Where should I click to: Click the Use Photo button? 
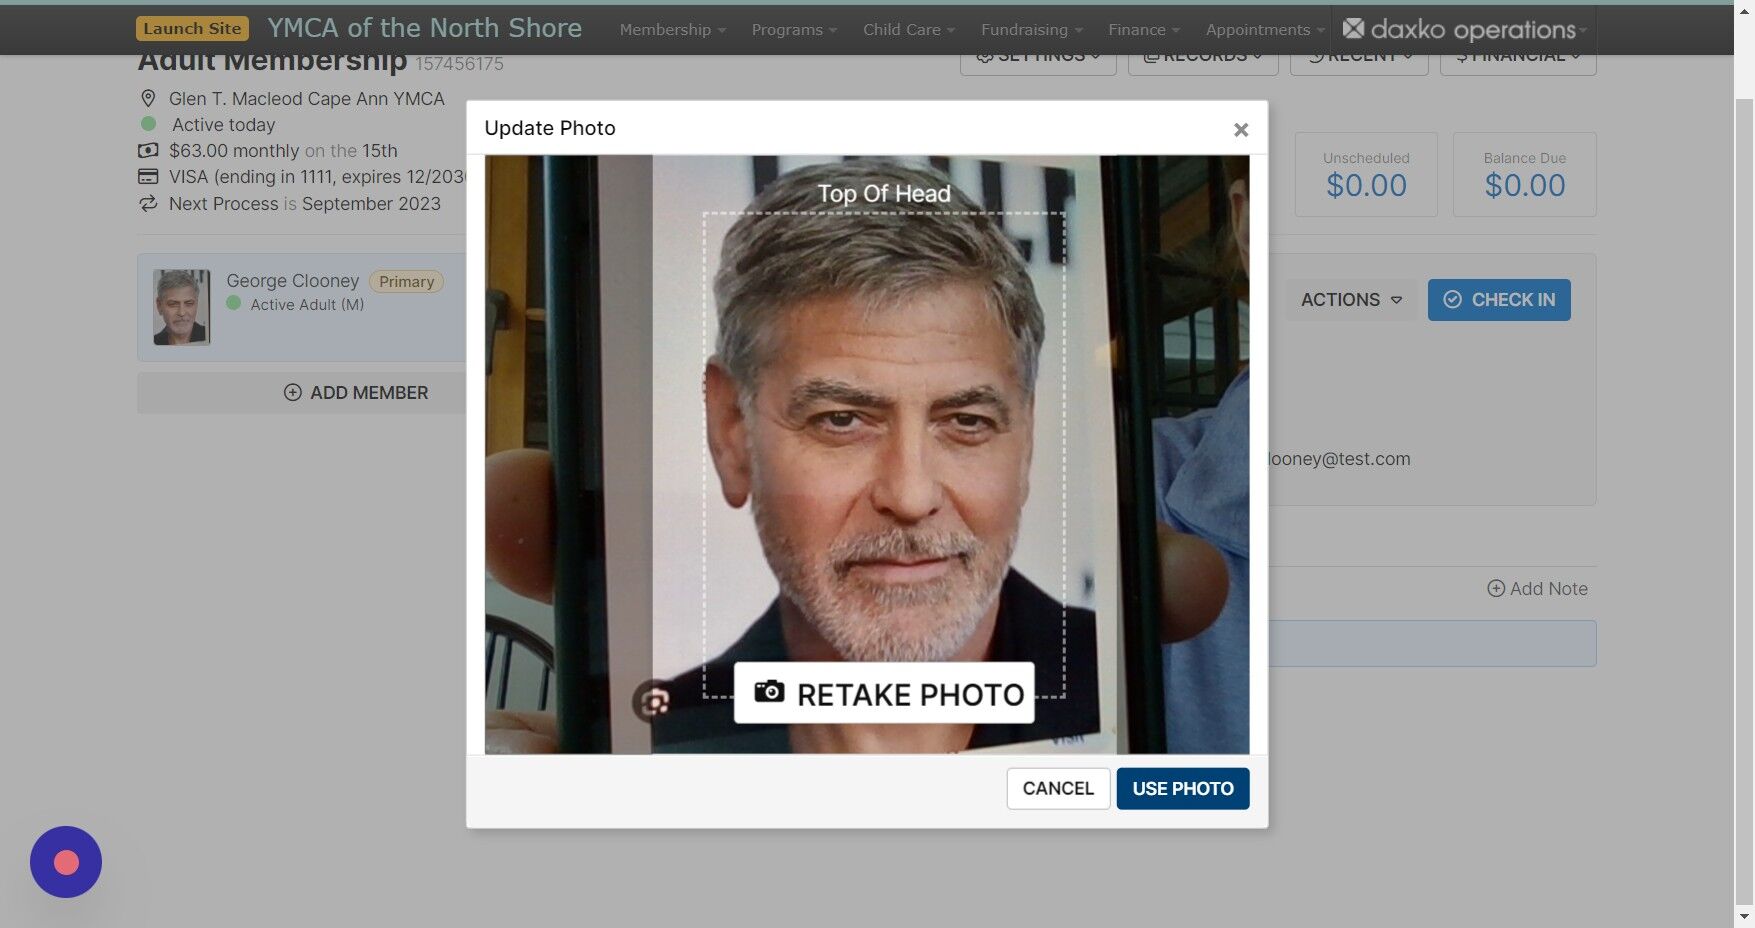(1182, 788)
